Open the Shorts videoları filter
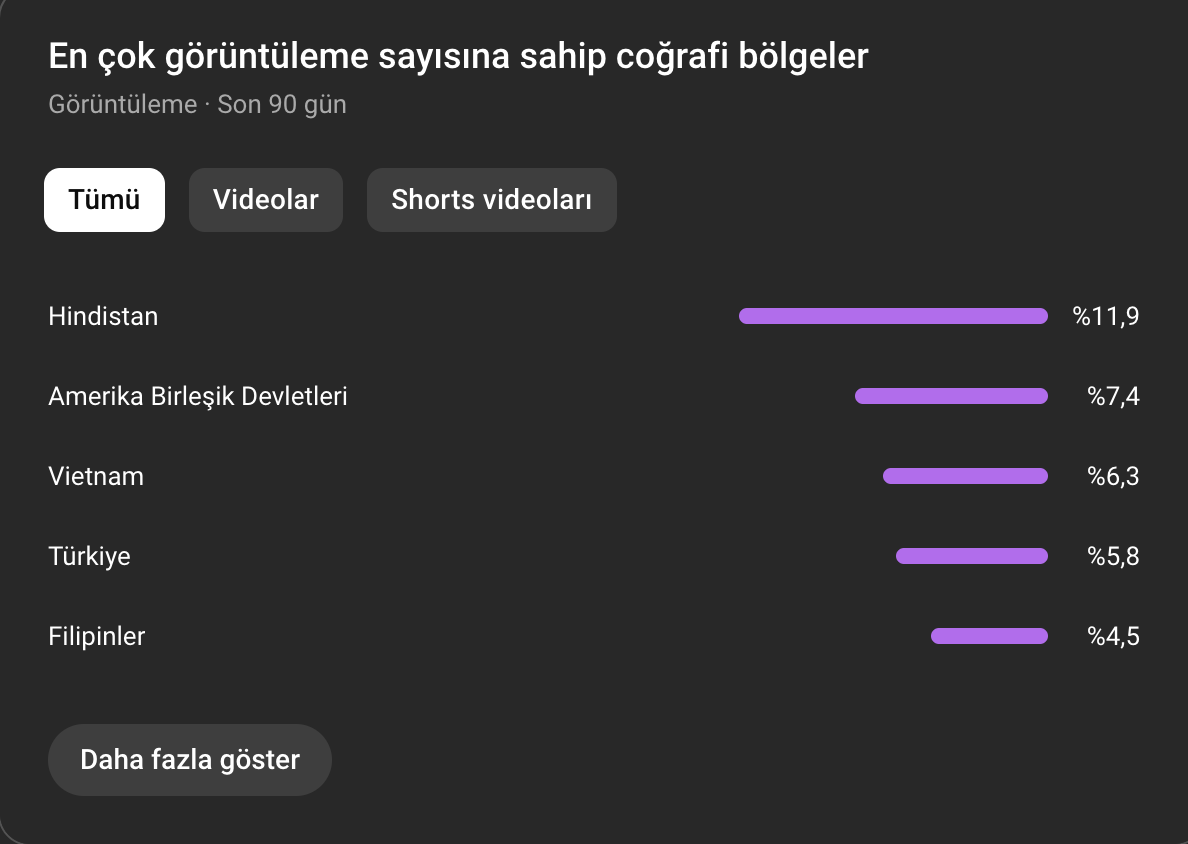1188x844 pixels. [x=492, y=200]
